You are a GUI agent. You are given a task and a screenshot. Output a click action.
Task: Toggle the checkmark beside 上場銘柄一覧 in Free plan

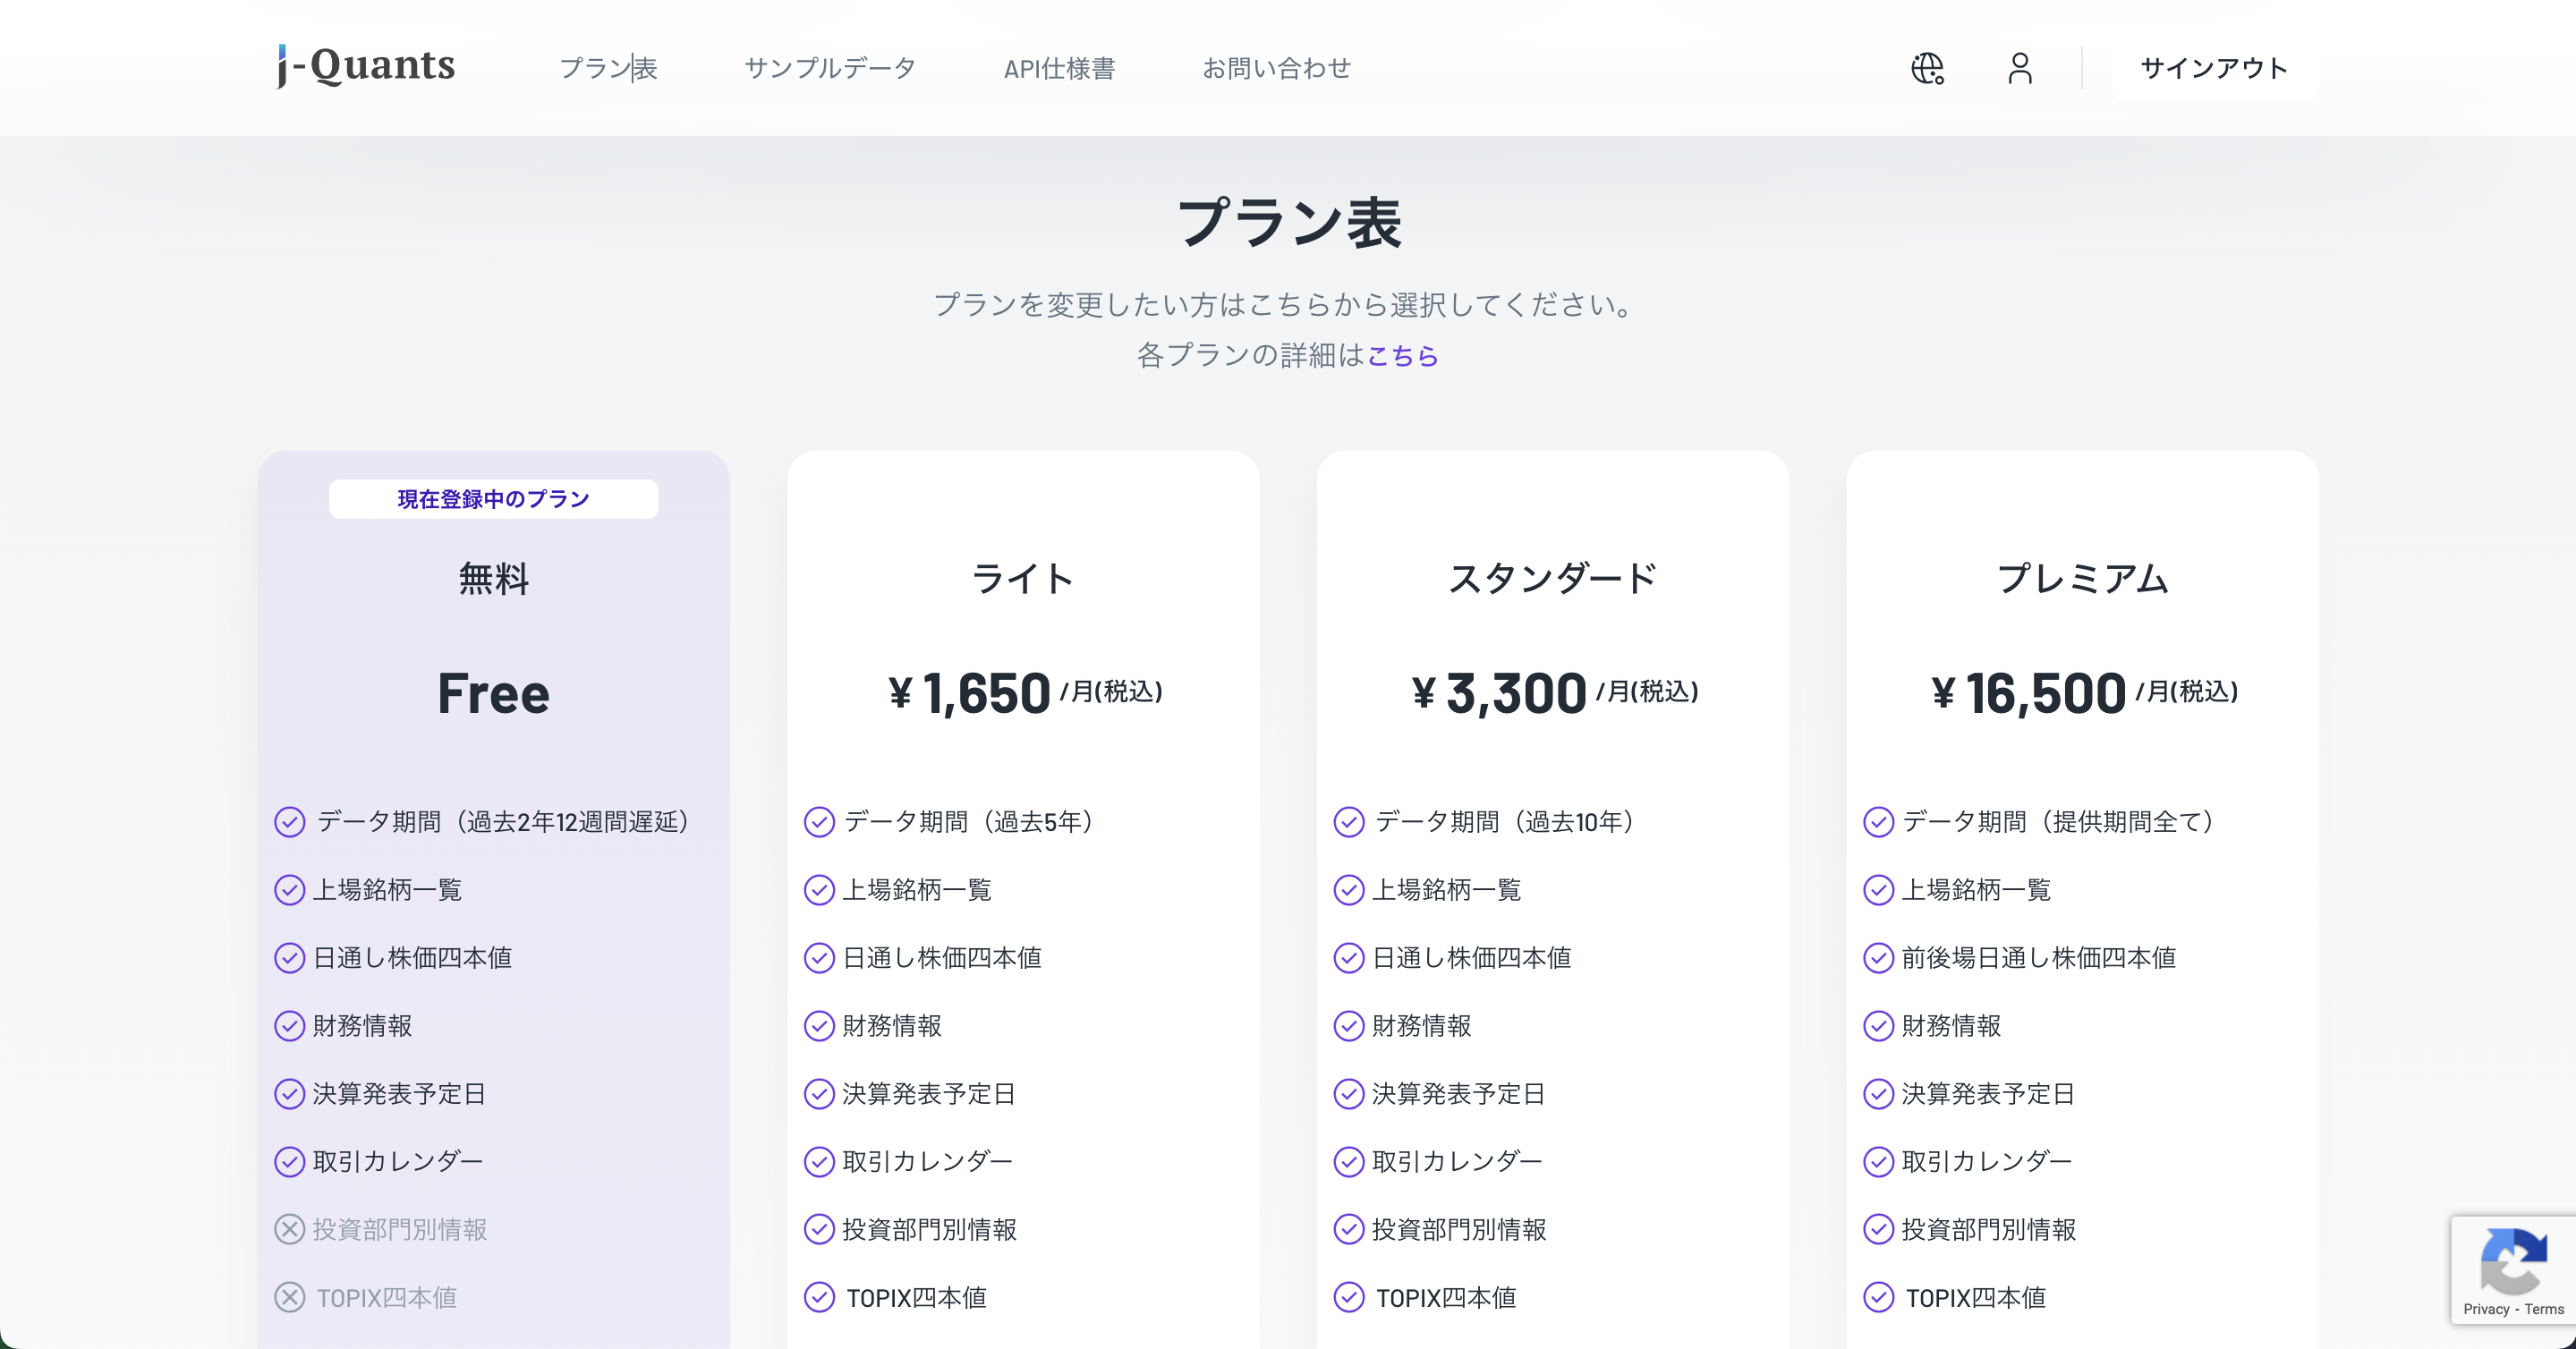(x=289, y=889)
